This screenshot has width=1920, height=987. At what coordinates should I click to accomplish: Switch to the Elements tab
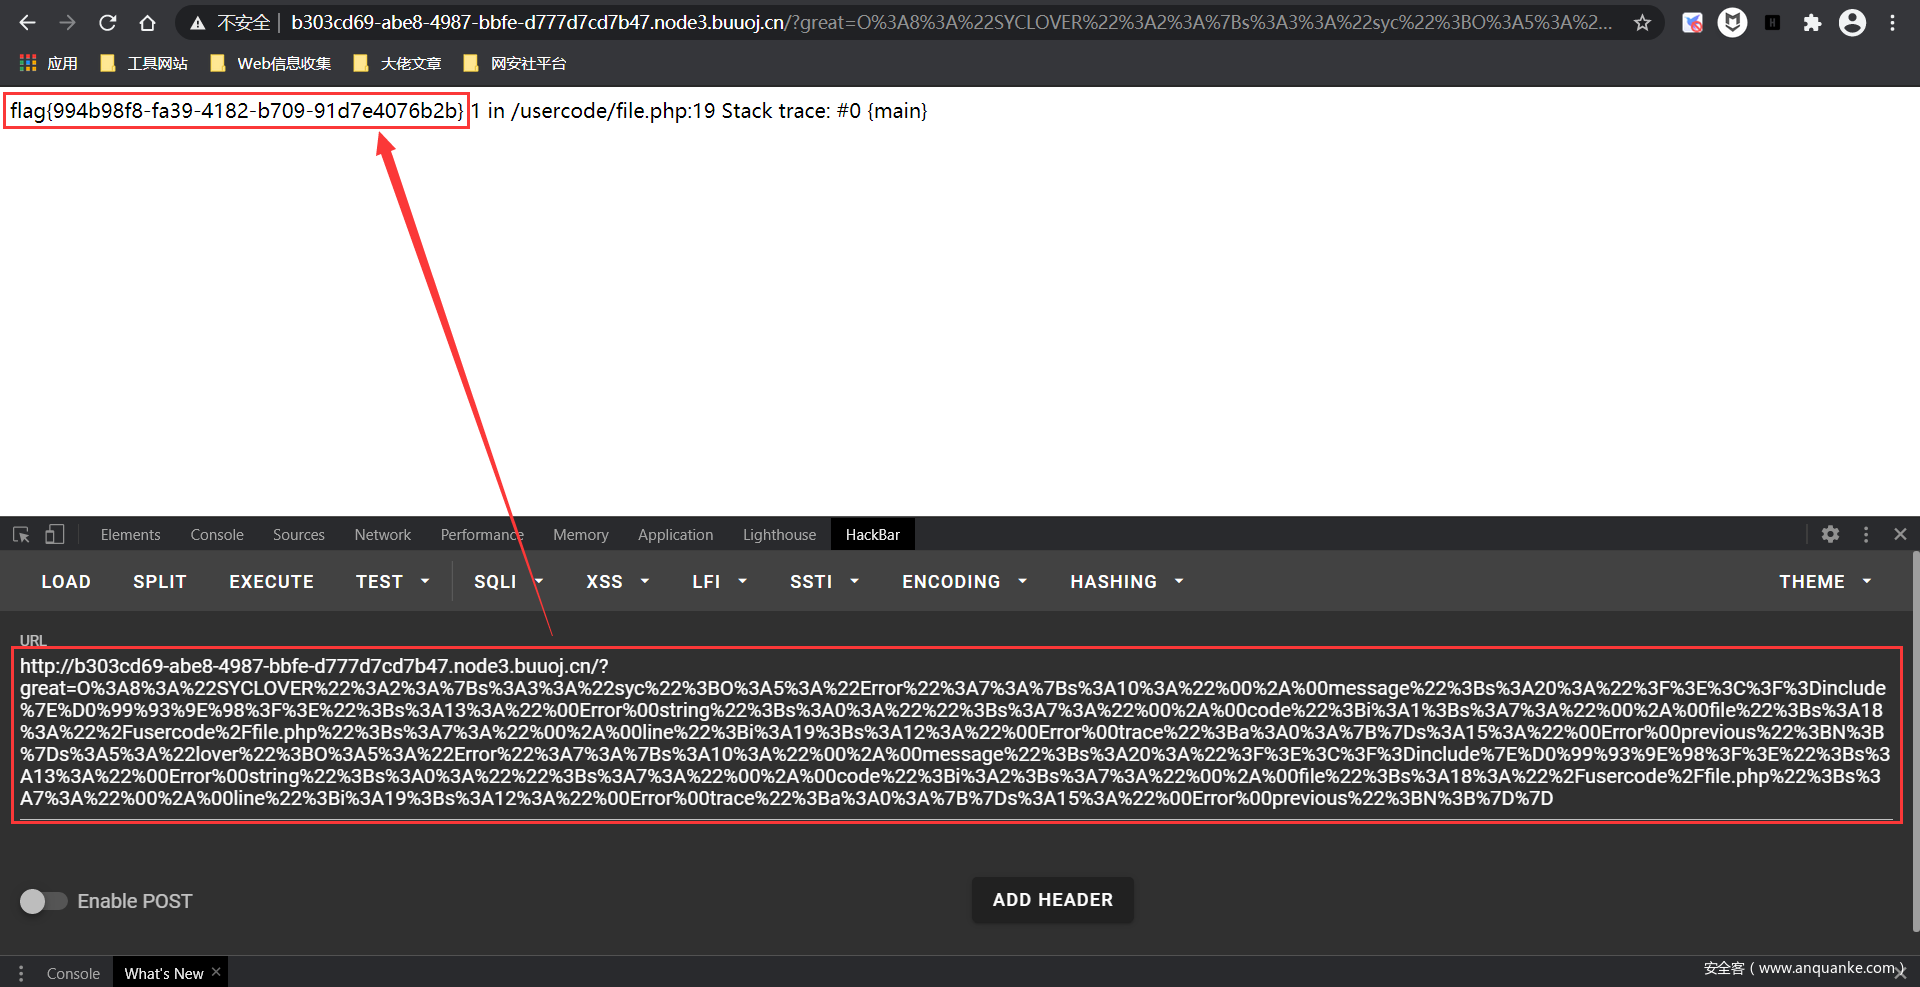click(x=130, y=535)
